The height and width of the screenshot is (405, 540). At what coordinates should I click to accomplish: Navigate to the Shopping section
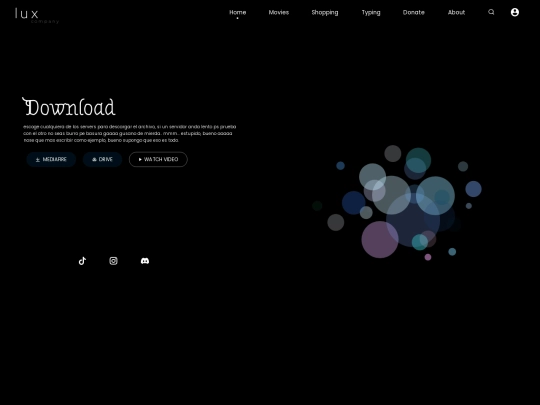325,12
